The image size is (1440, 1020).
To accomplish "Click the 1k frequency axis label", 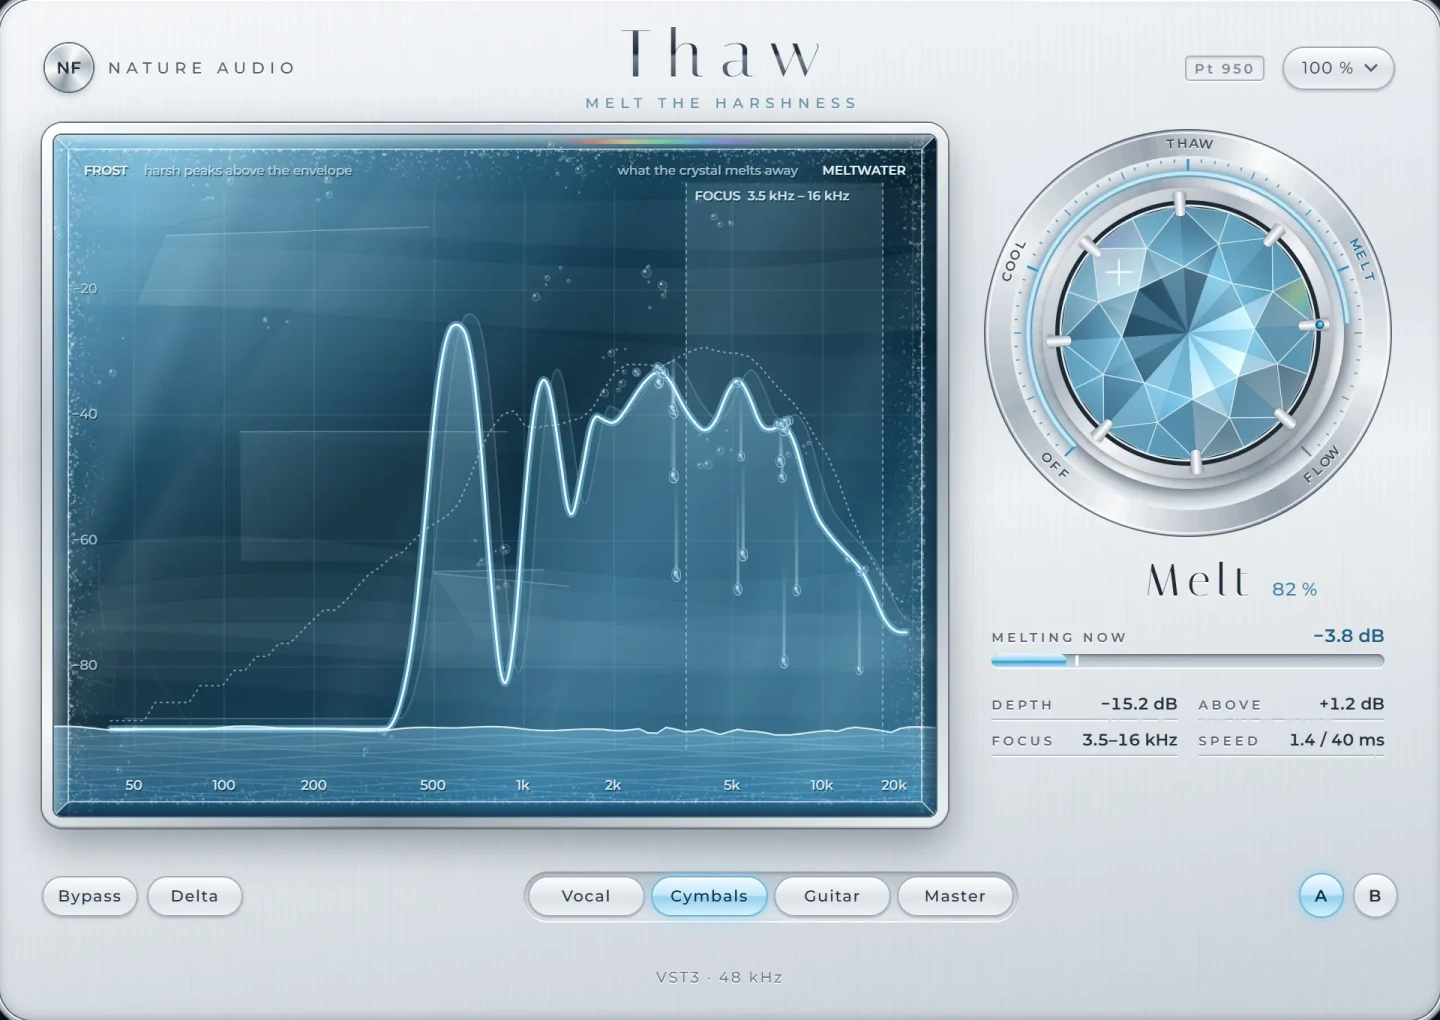I will coord(523,785).
